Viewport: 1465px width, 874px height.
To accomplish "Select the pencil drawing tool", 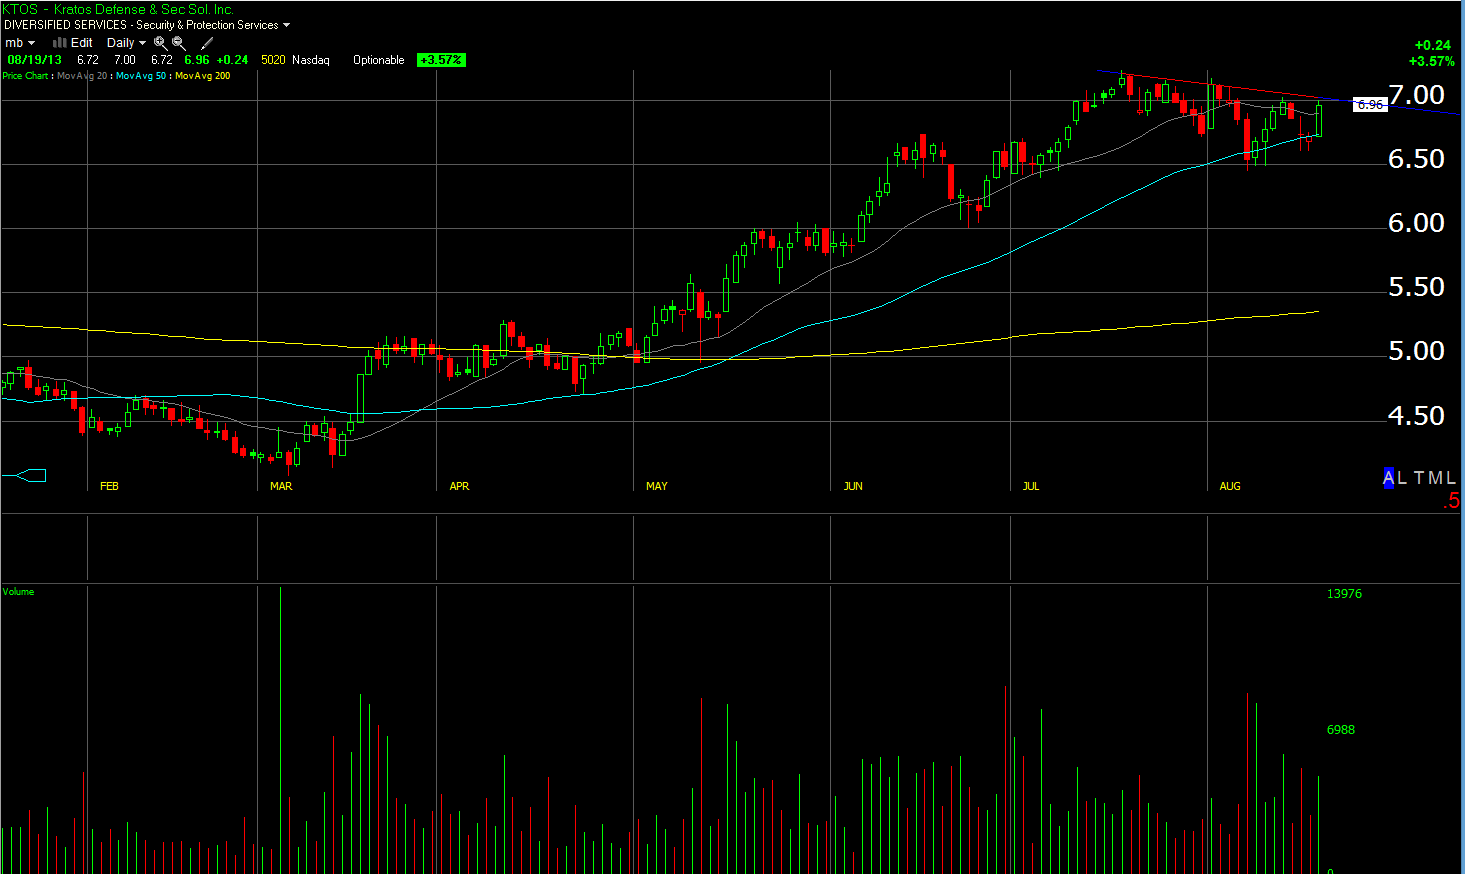I will (x=207, y=43).
